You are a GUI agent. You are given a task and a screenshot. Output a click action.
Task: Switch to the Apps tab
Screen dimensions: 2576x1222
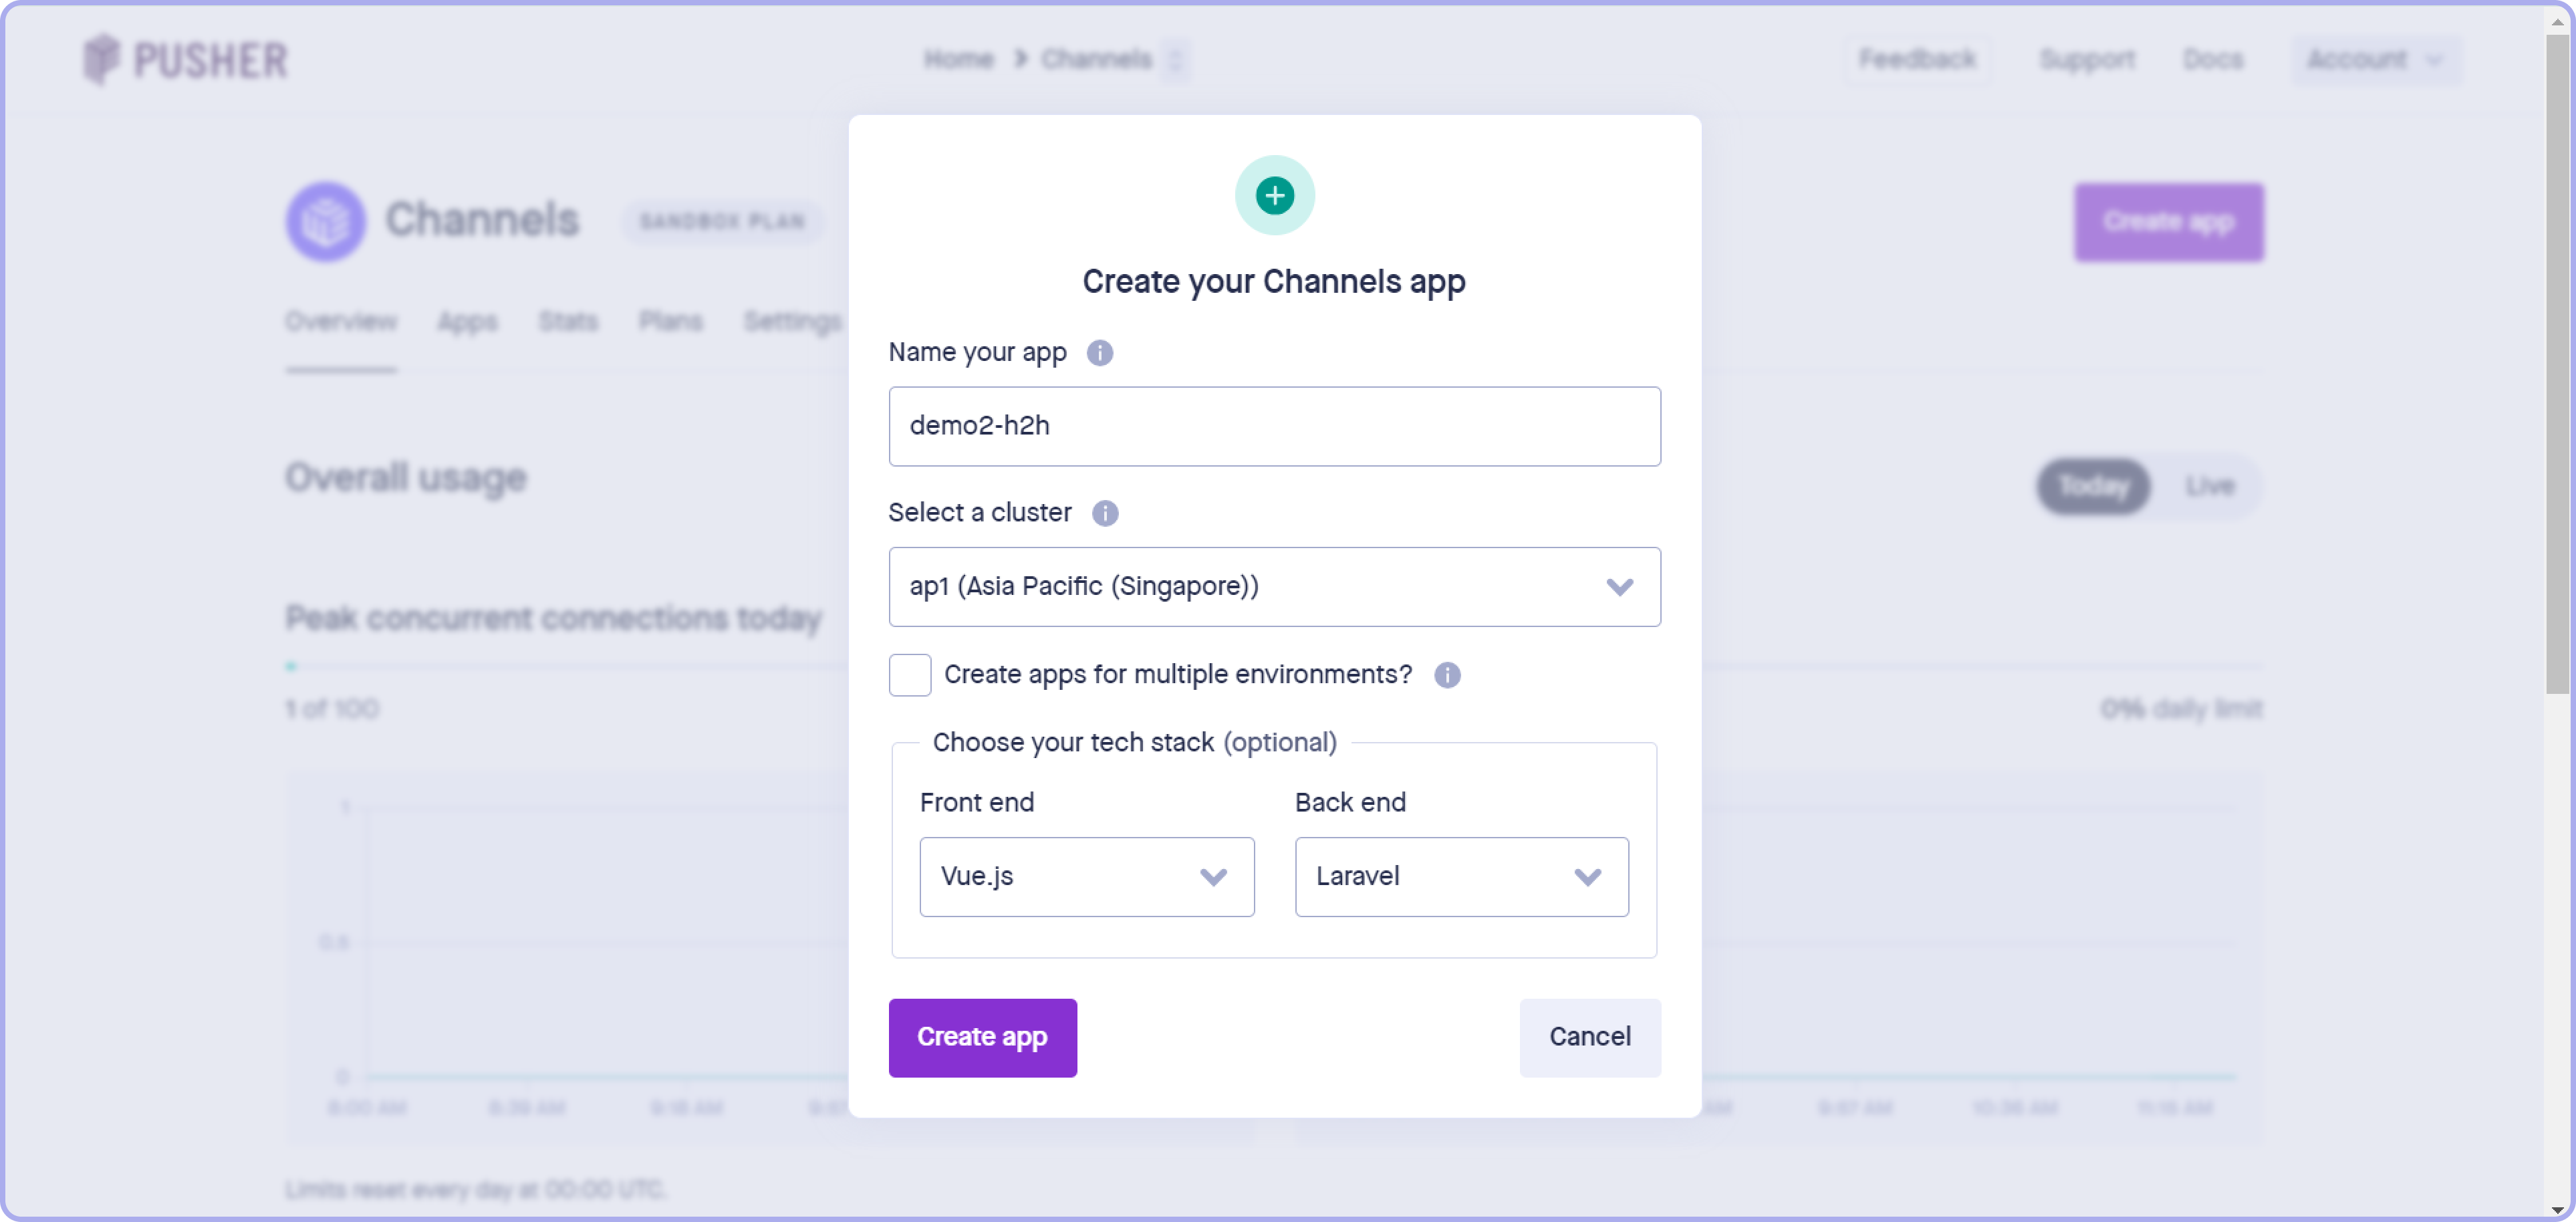point(467,322)
